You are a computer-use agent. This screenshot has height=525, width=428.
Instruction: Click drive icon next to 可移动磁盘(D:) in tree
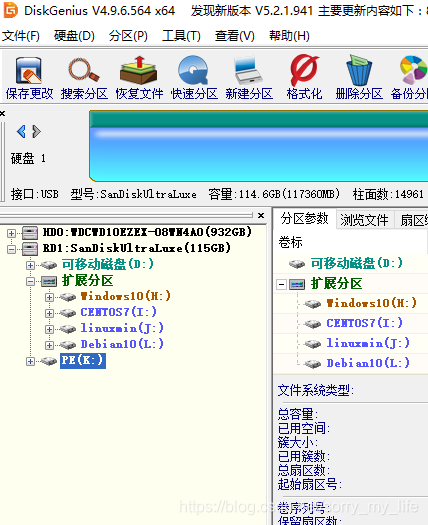[49, 265]
